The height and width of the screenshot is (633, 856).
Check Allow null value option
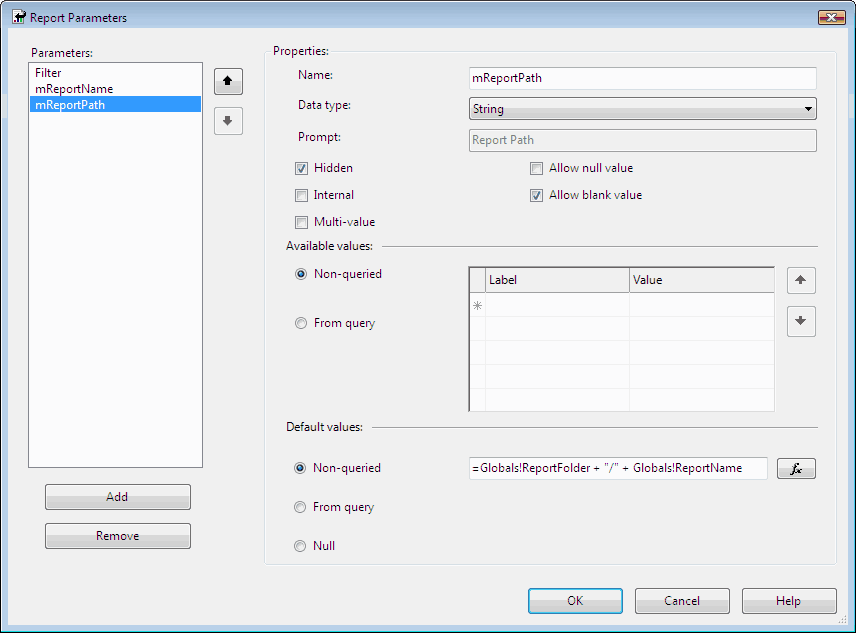pos(536,168)
